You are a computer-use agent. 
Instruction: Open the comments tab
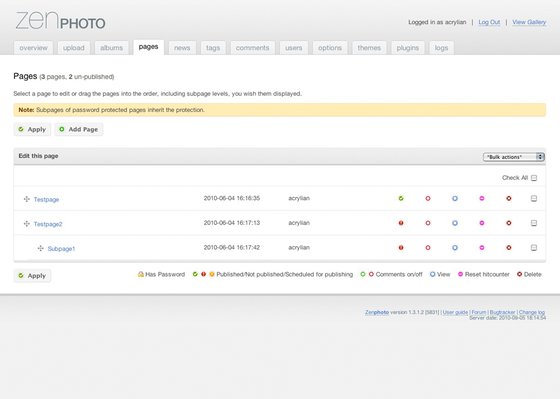[252, 48]
